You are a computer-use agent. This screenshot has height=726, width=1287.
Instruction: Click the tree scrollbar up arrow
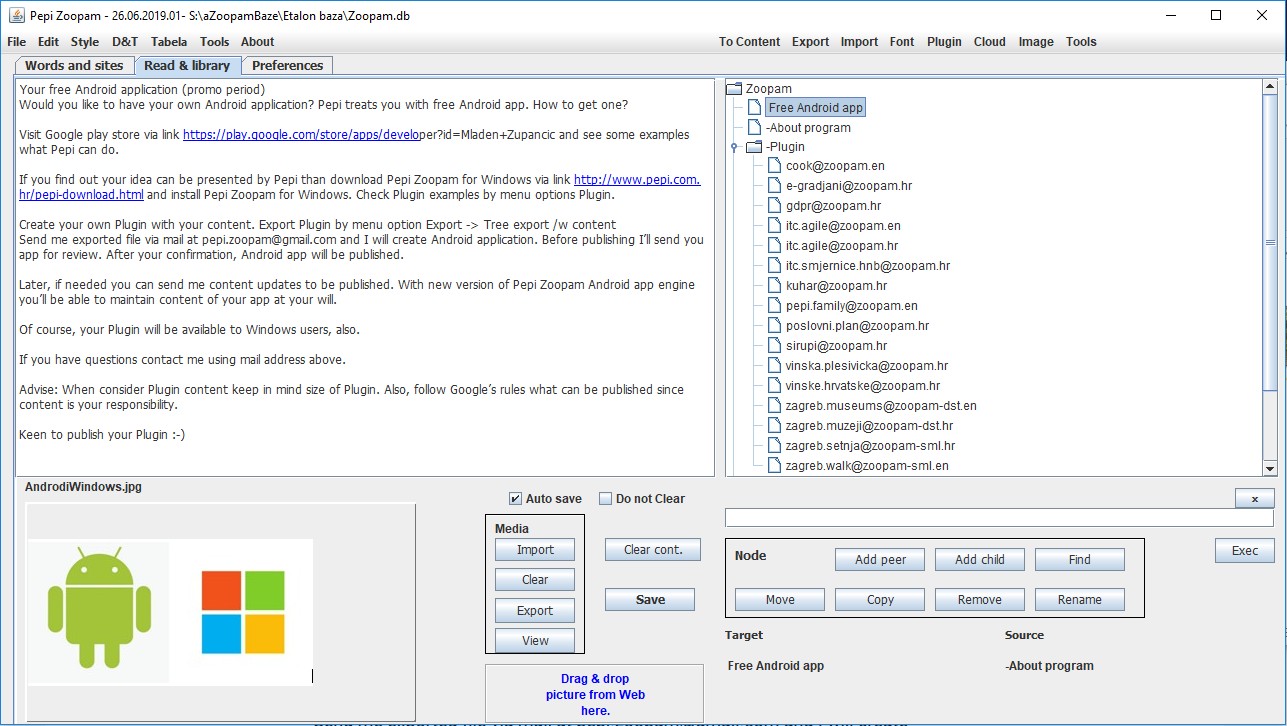tap(1270, 87)
